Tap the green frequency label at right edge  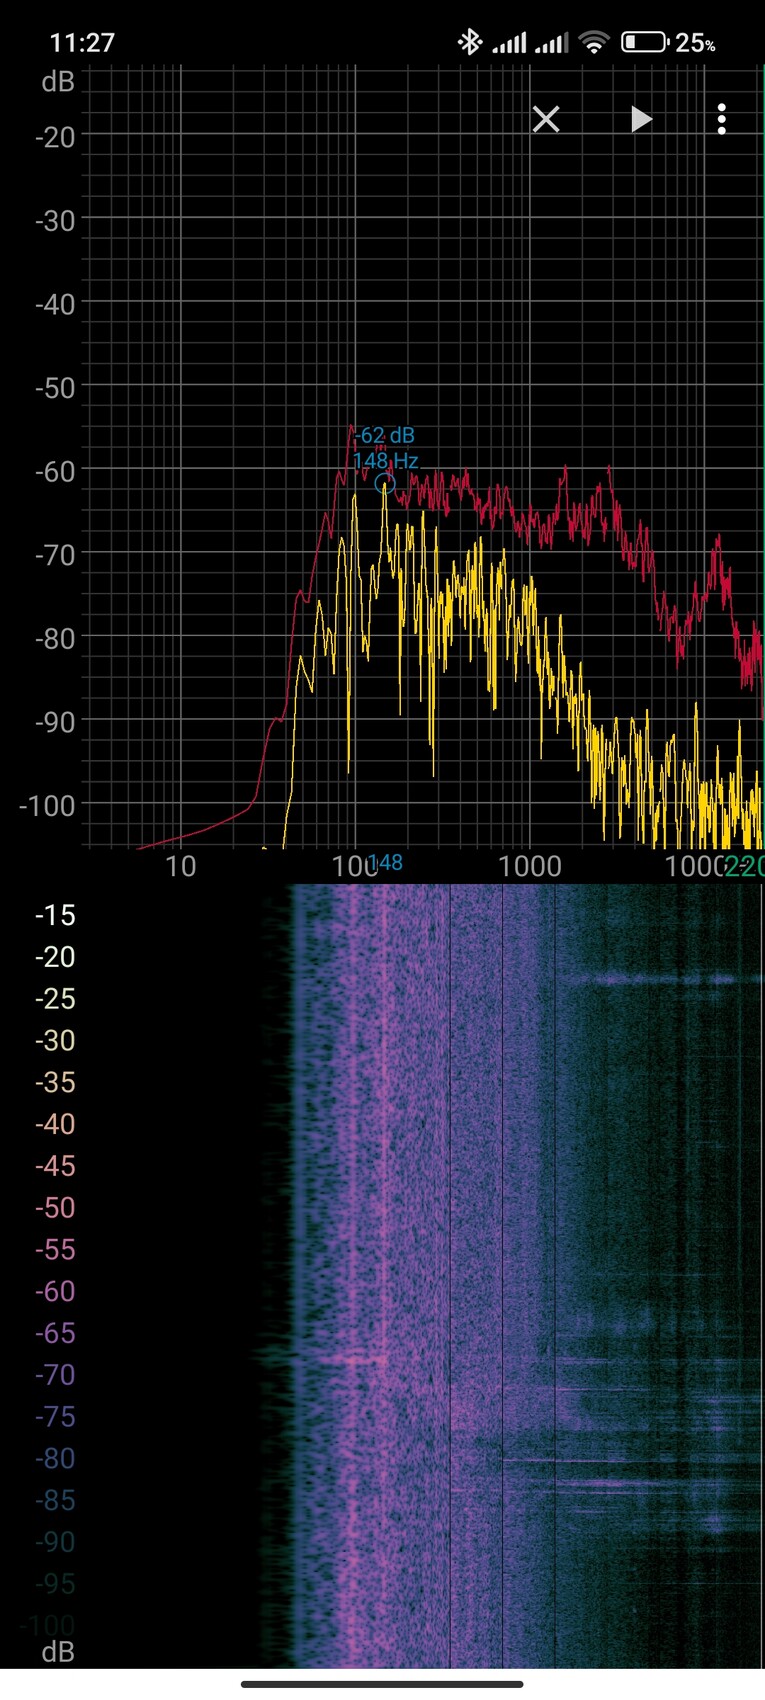point(746,866)
